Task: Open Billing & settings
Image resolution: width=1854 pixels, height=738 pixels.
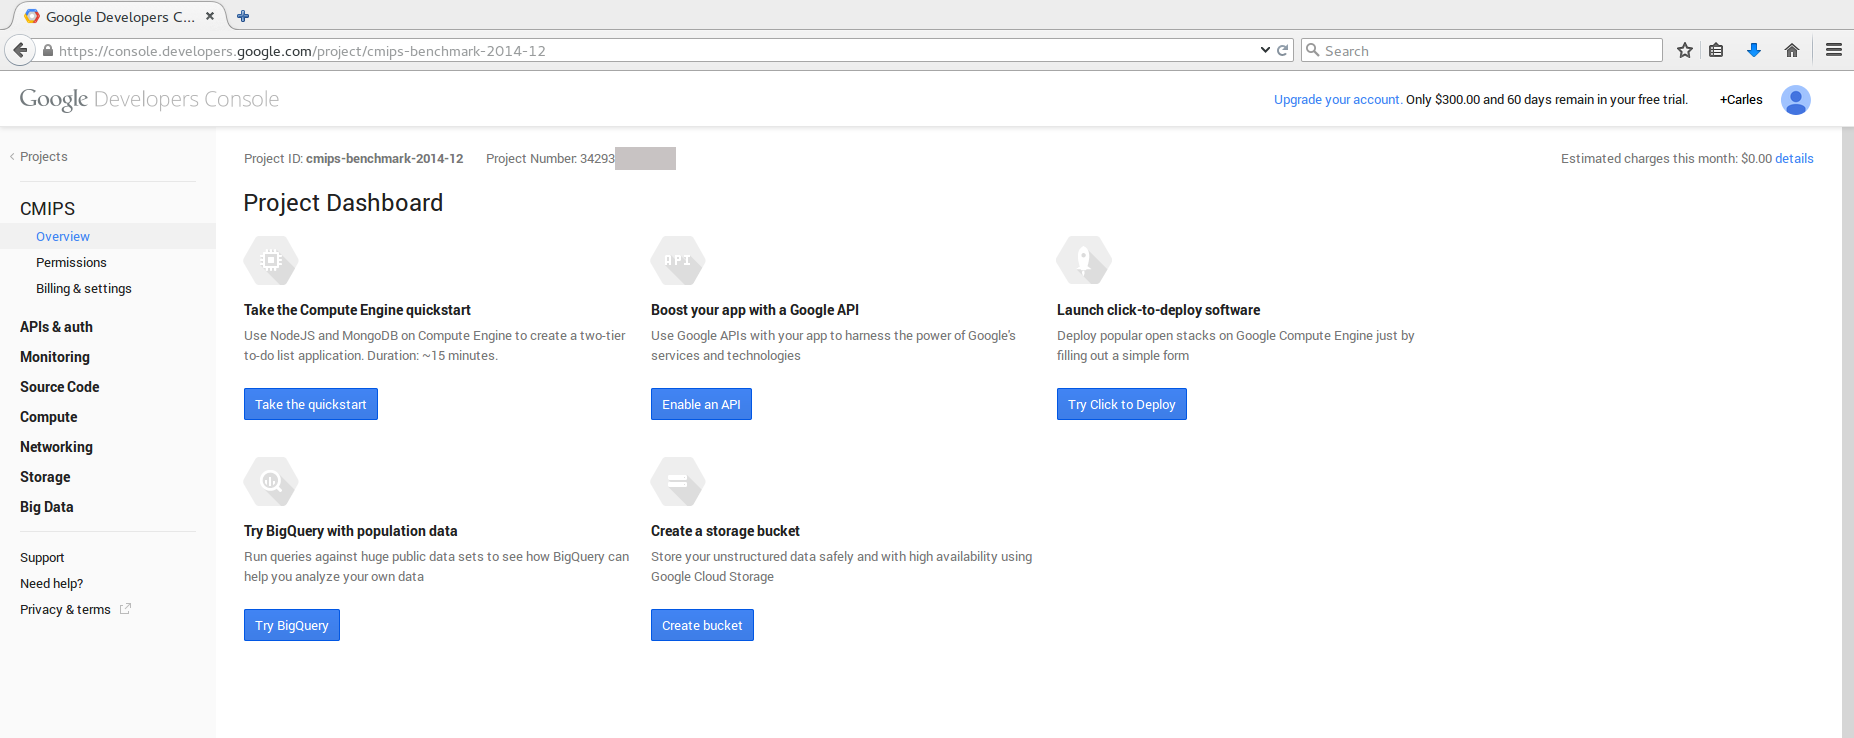Action: click(x=84, y=289)
